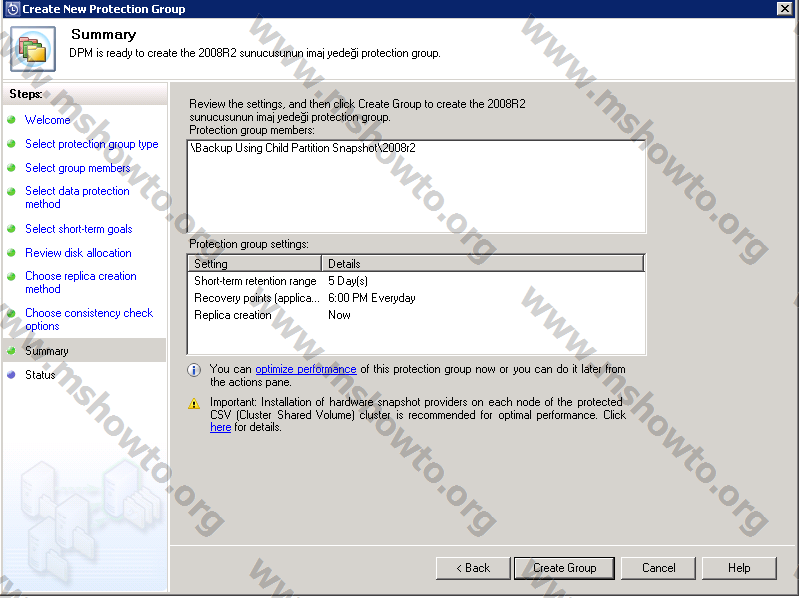Screen dimensions: 799x598
Task: Close the Create New Protection Group window
Action: (785, 8)
